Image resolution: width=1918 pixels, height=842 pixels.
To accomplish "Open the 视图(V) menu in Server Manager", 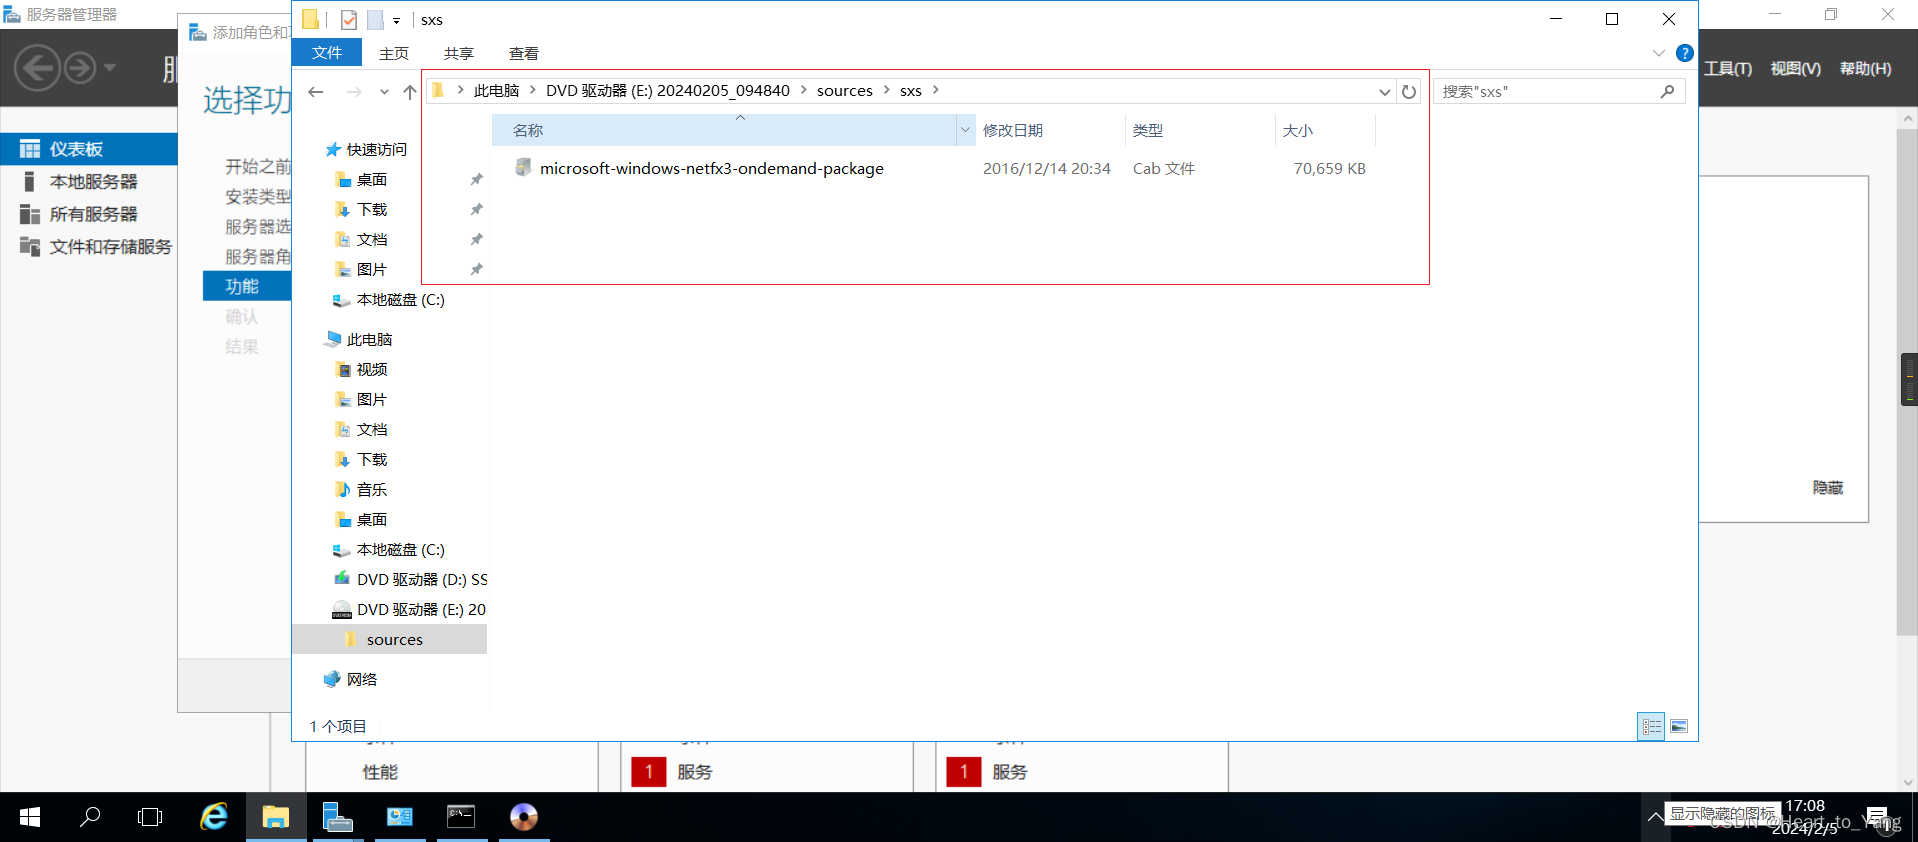I will 1796,69.
